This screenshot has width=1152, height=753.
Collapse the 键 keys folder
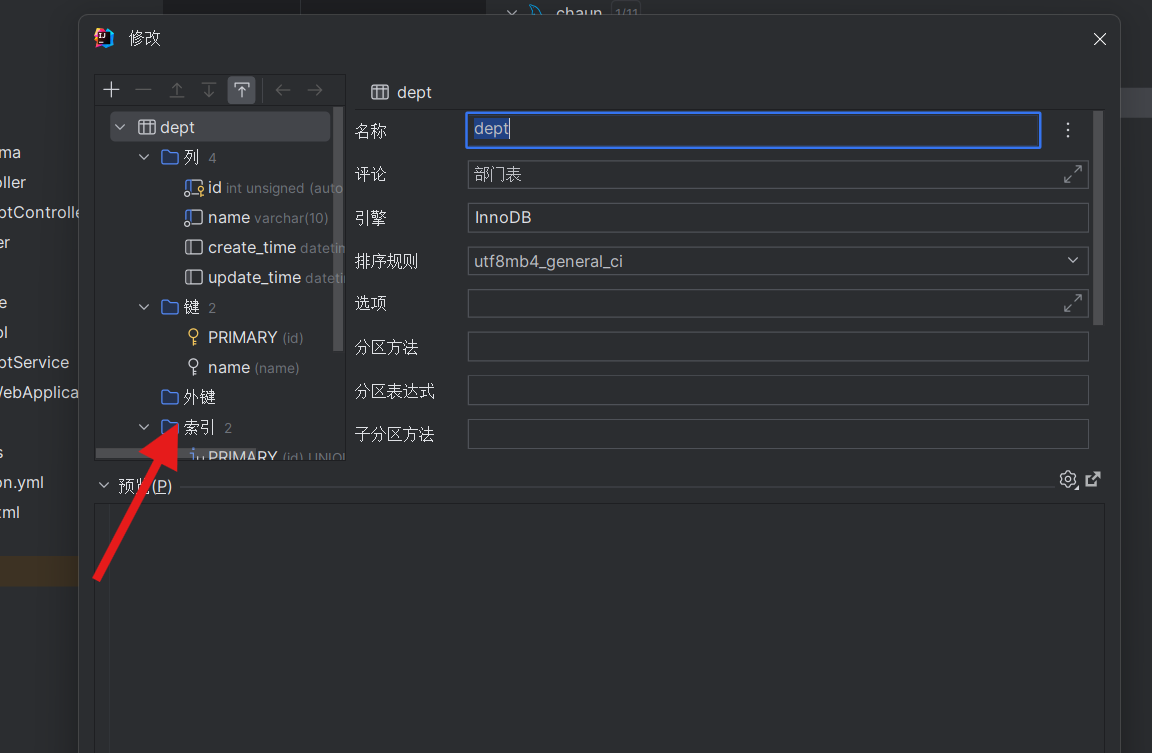click(x=145, y=307)
